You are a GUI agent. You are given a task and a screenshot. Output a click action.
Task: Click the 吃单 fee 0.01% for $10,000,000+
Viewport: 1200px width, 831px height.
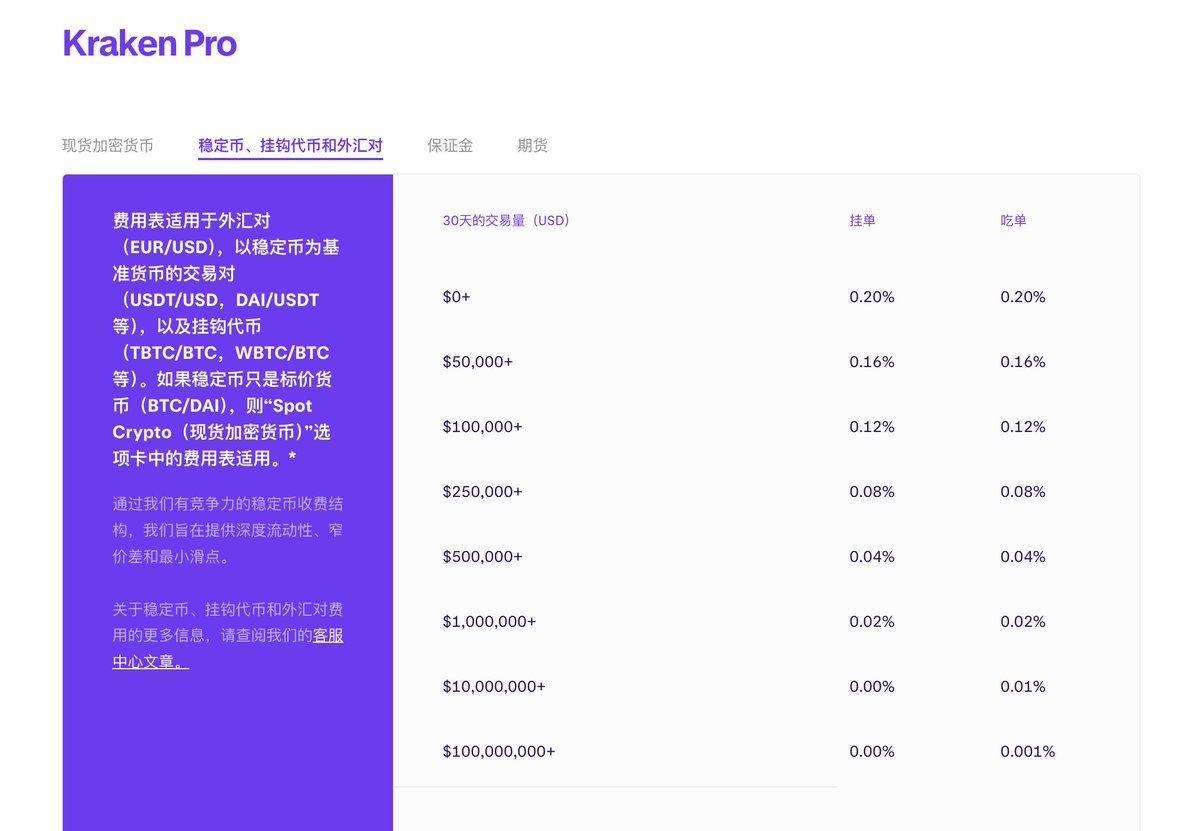point(1023,687)
